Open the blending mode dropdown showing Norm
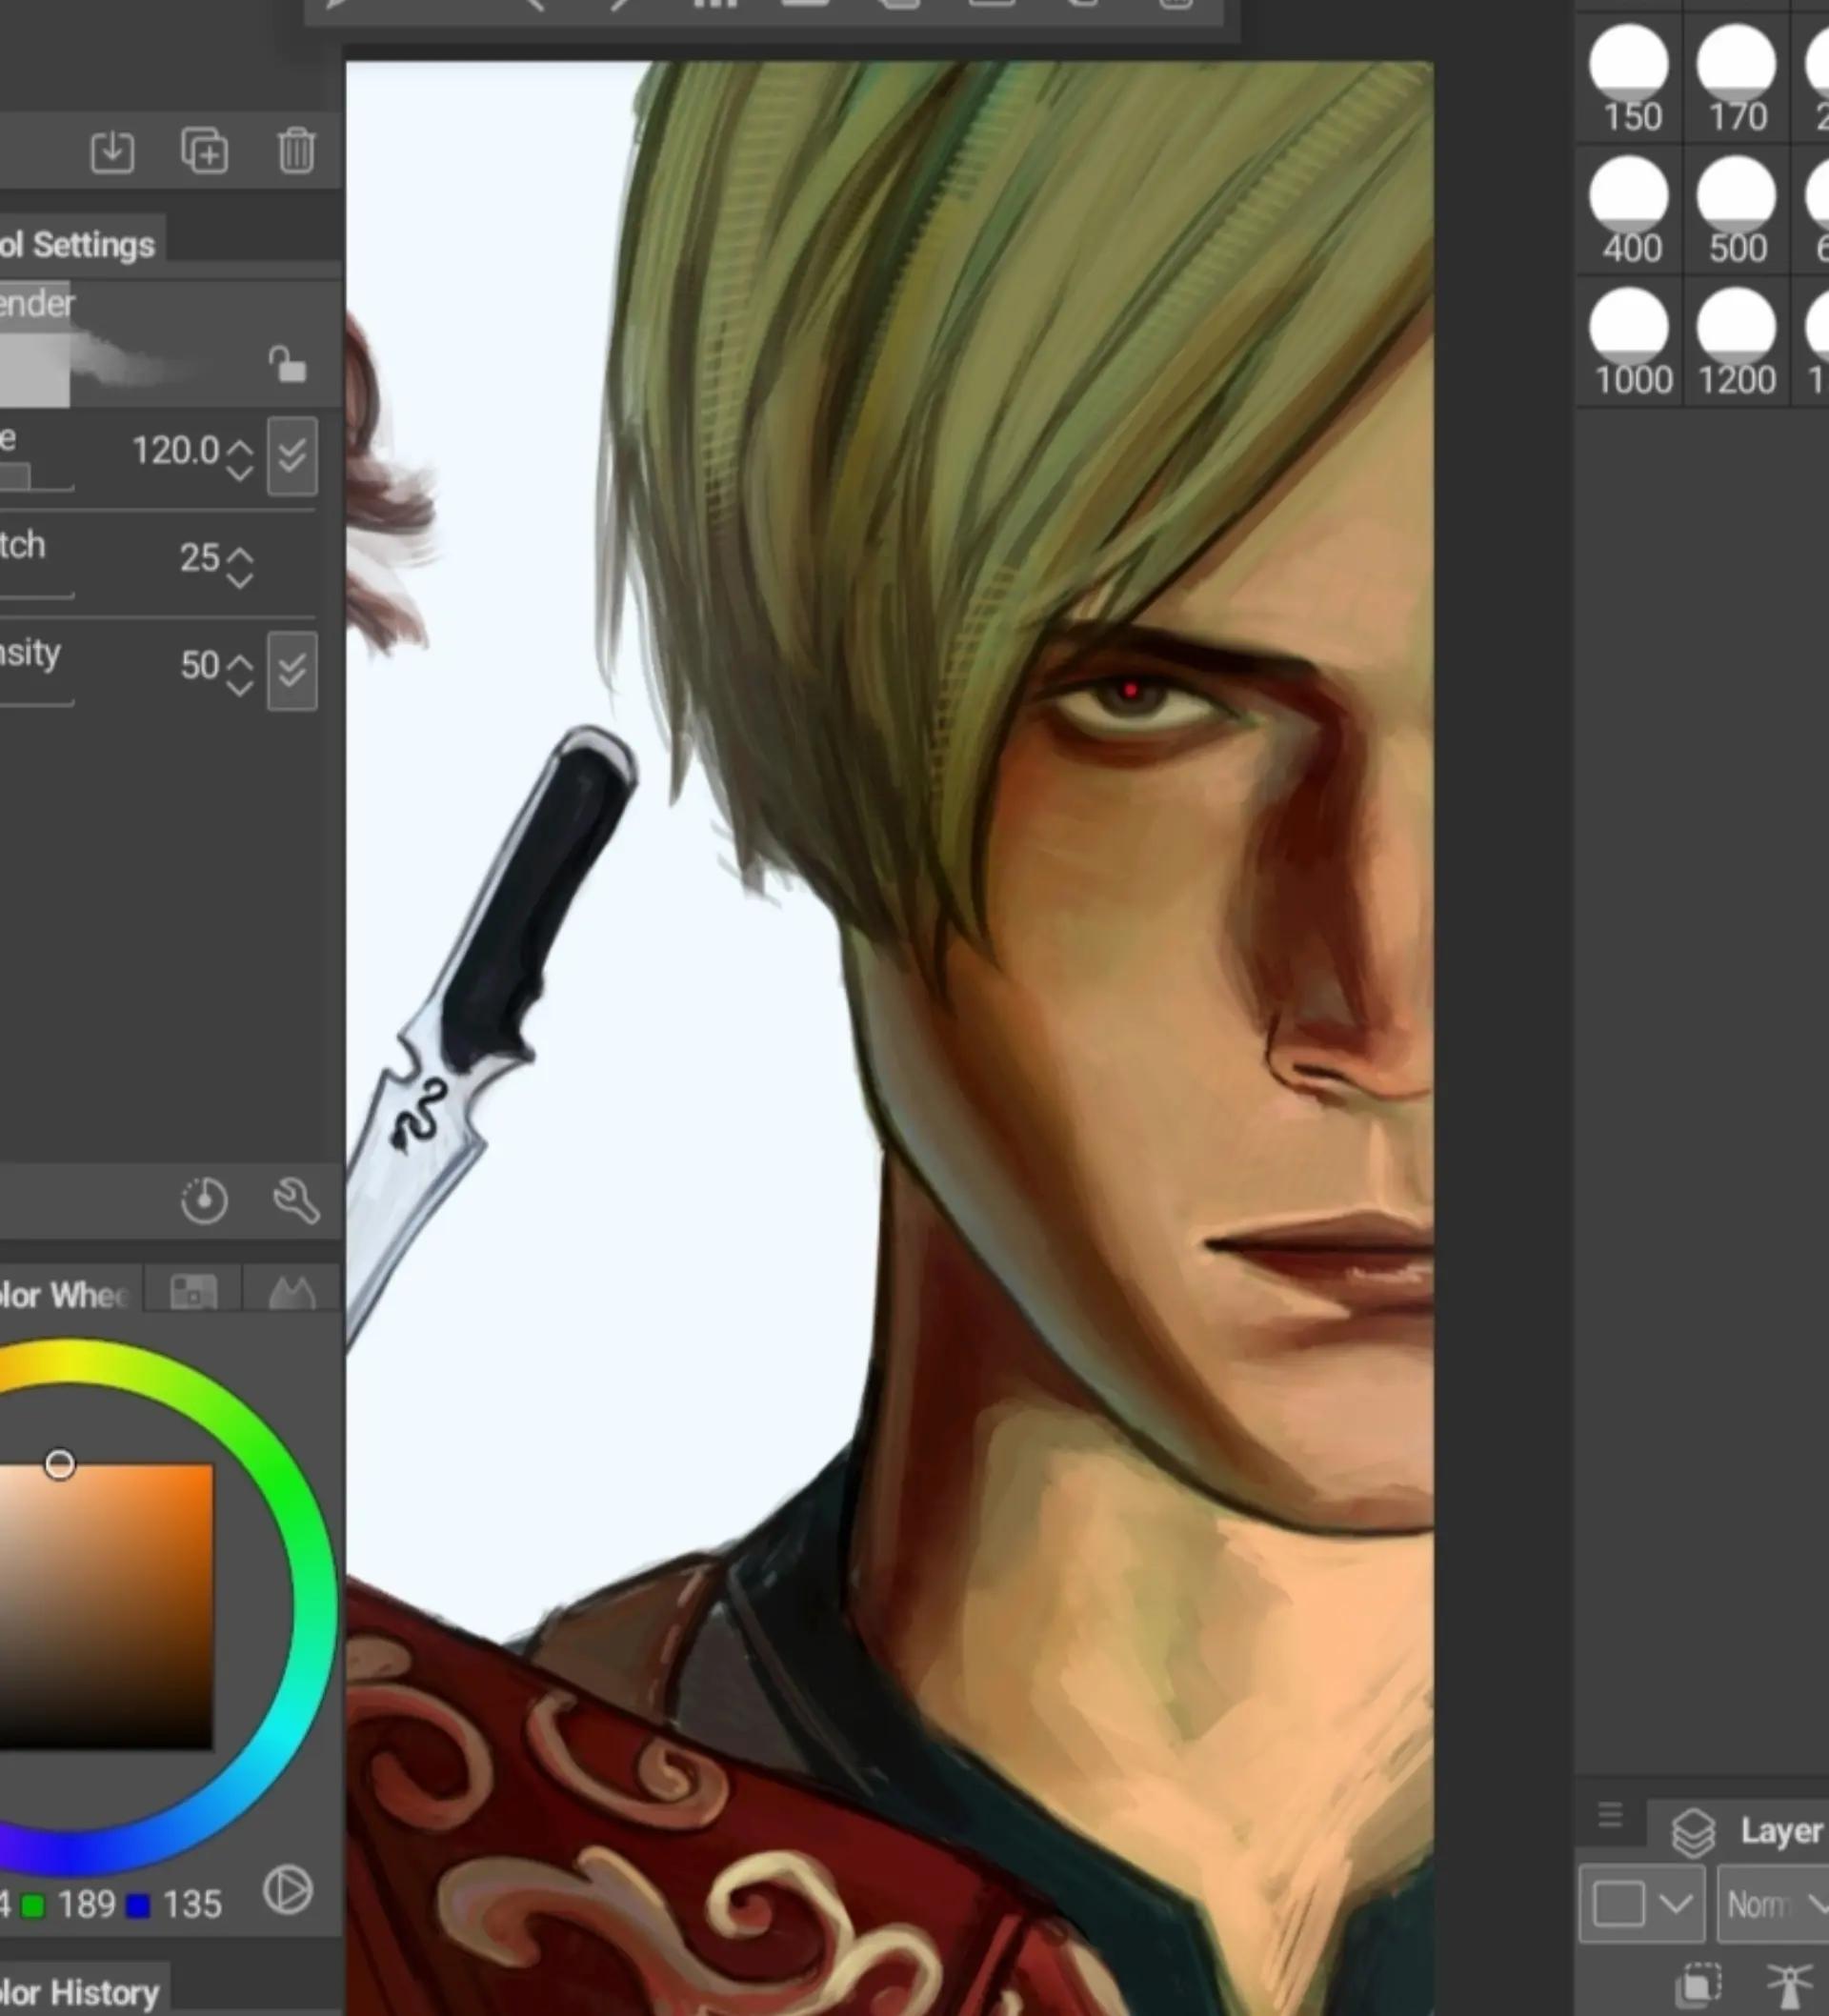 tap(1773, 1903)
